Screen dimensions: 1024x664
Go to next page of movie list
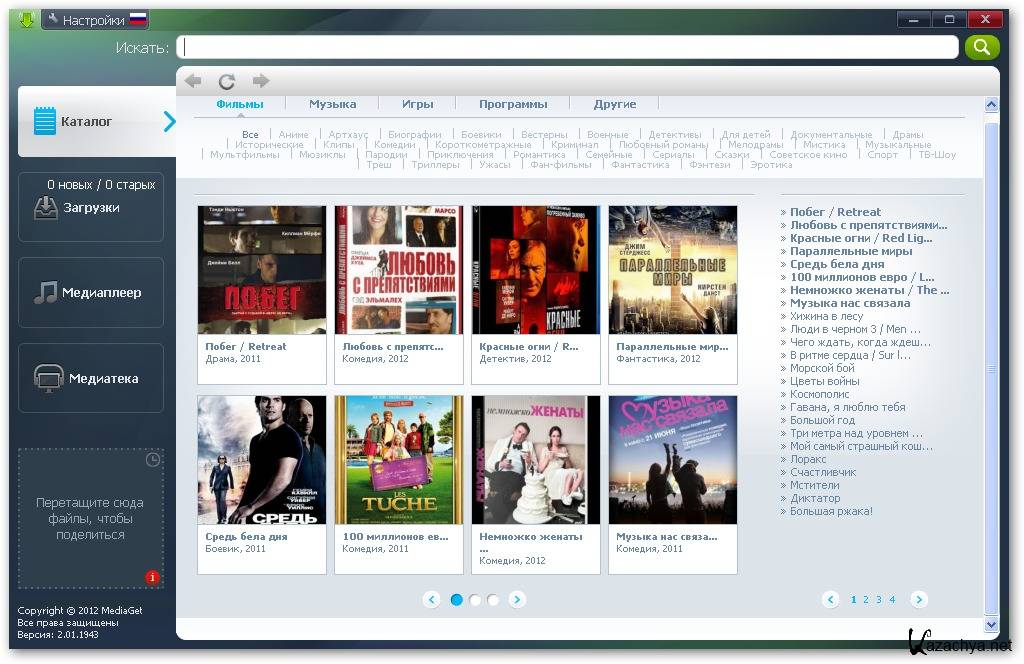919,600
